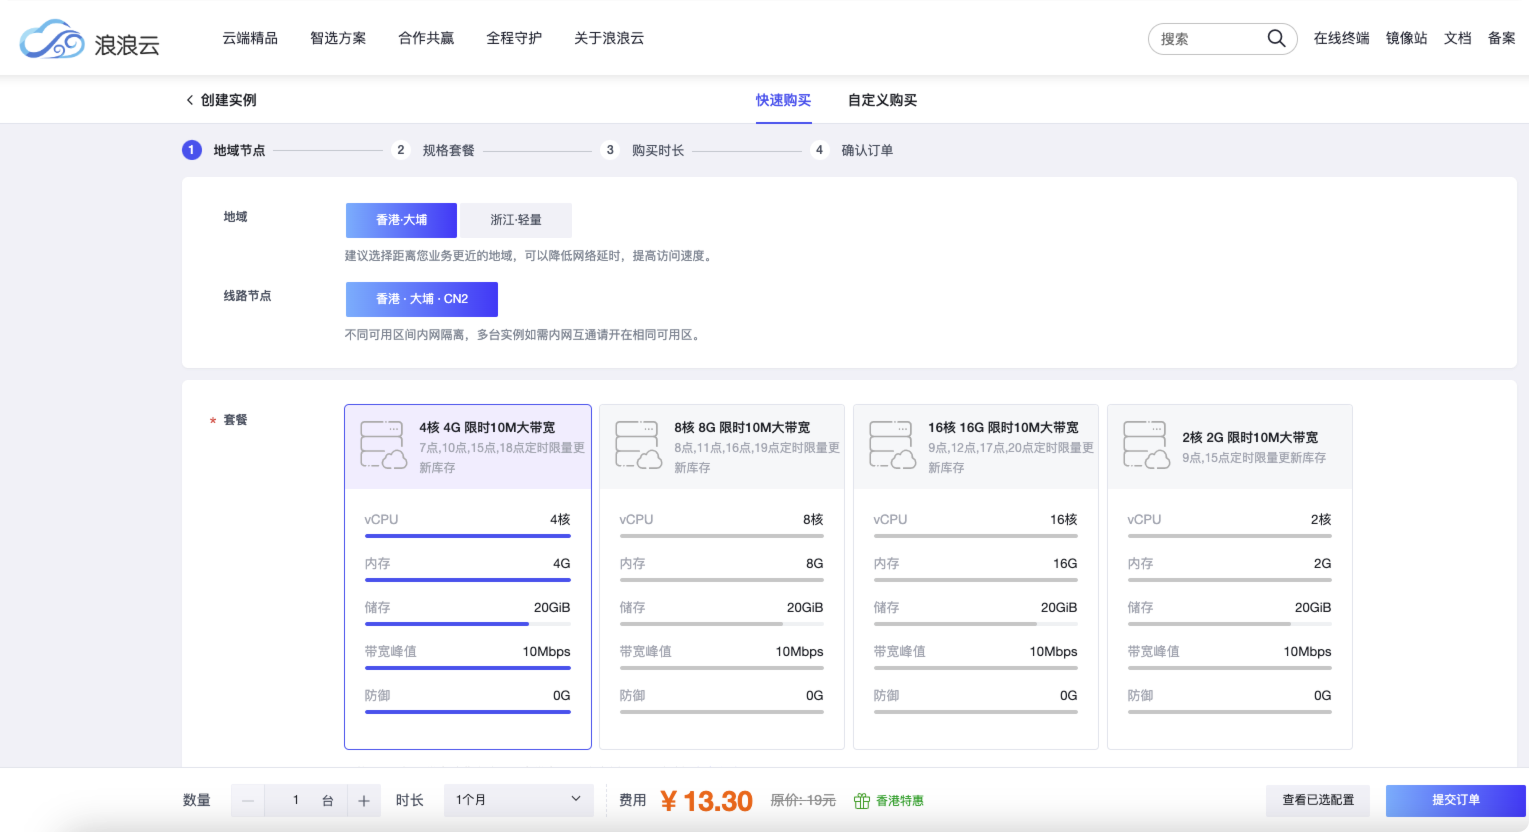Screen dimensions: 1529x832
Task: Click the gift icon beside 香港特惠
Action: (x=862, y=801)
